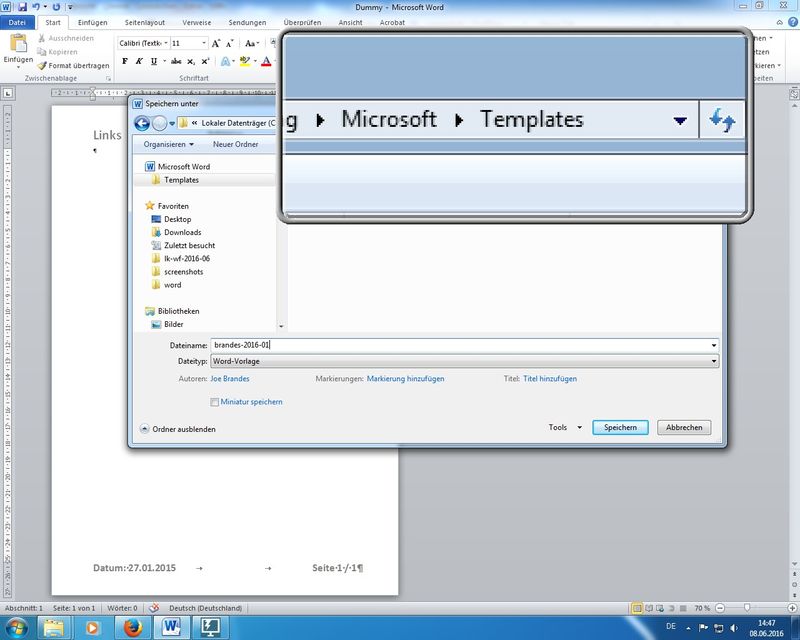Open Zuletzt besucht in navigation pane
This screenshot has width=800, height=640.
183,245
